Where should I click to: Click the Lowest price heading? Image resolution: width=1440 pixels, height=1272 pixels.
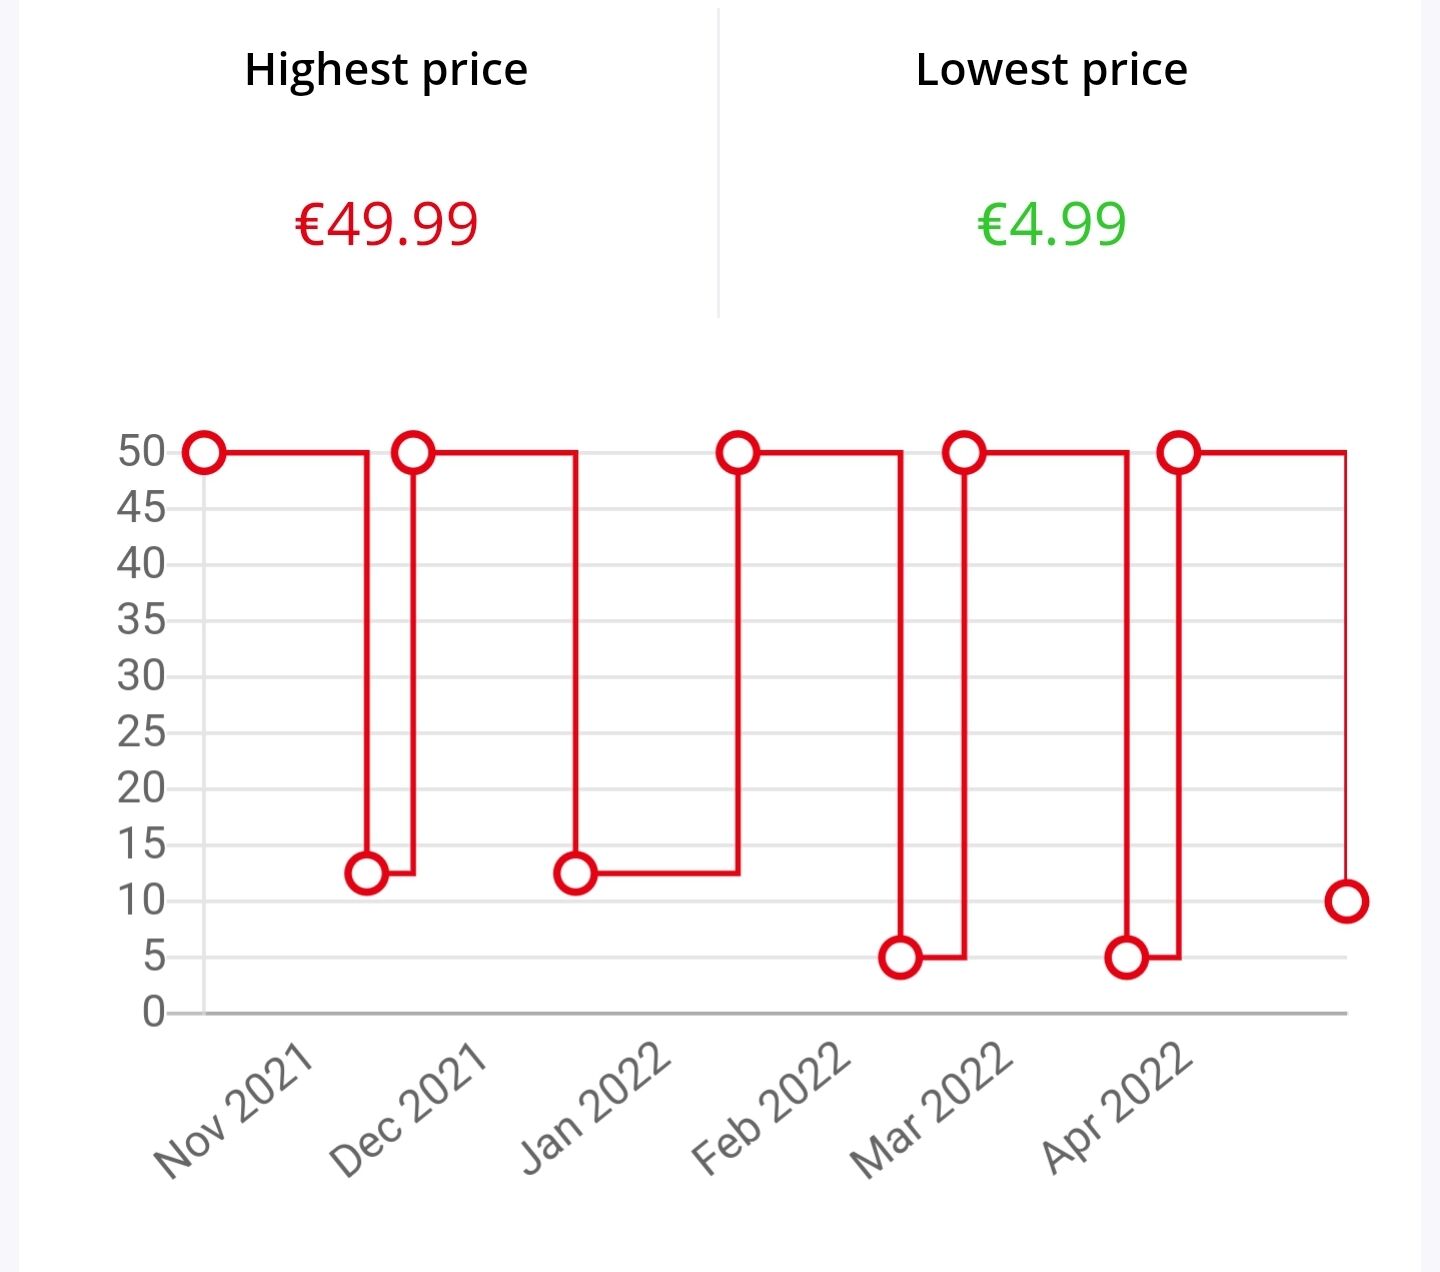point(1052,70)
